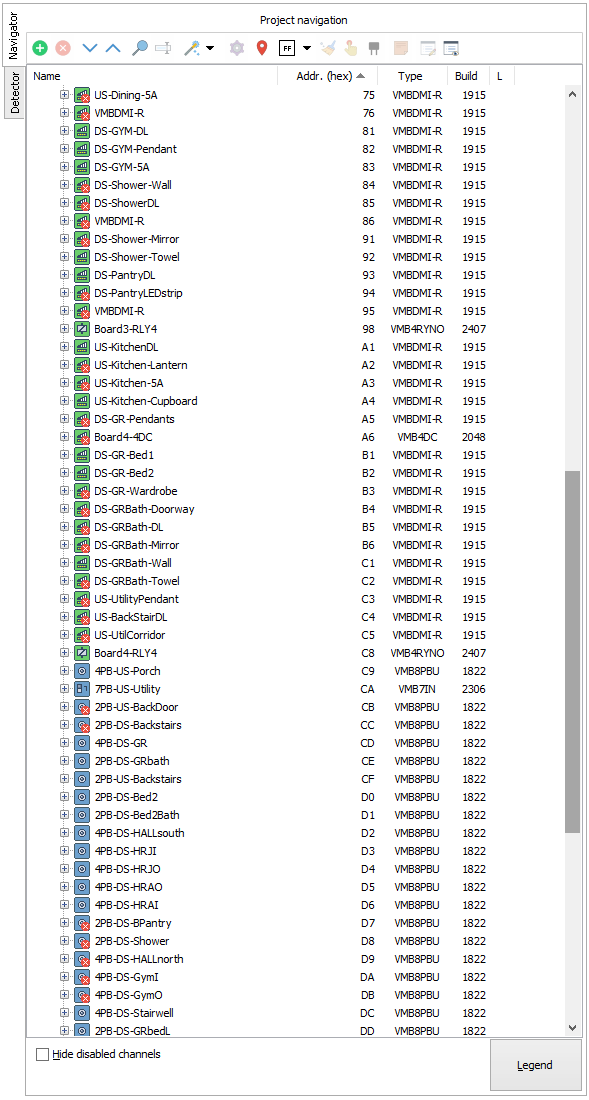This screenshot has height=1100, width=589.
Task: Open the Legend button
Action: pyautogui.click(x=535, y=1065)
